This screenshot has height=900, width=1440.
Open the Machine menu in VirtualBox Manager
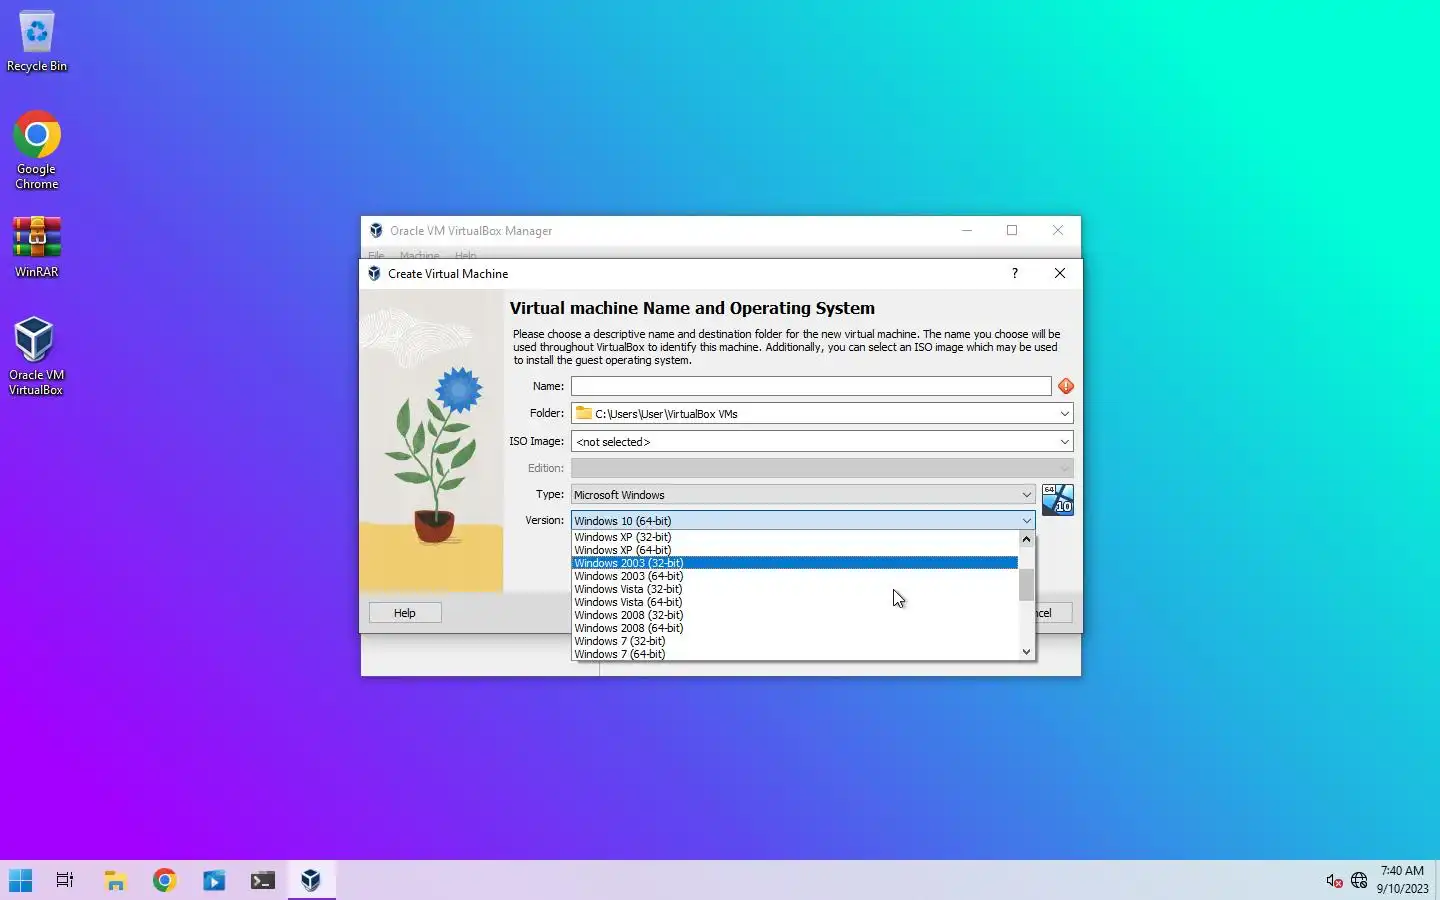(x=420, y=256)
